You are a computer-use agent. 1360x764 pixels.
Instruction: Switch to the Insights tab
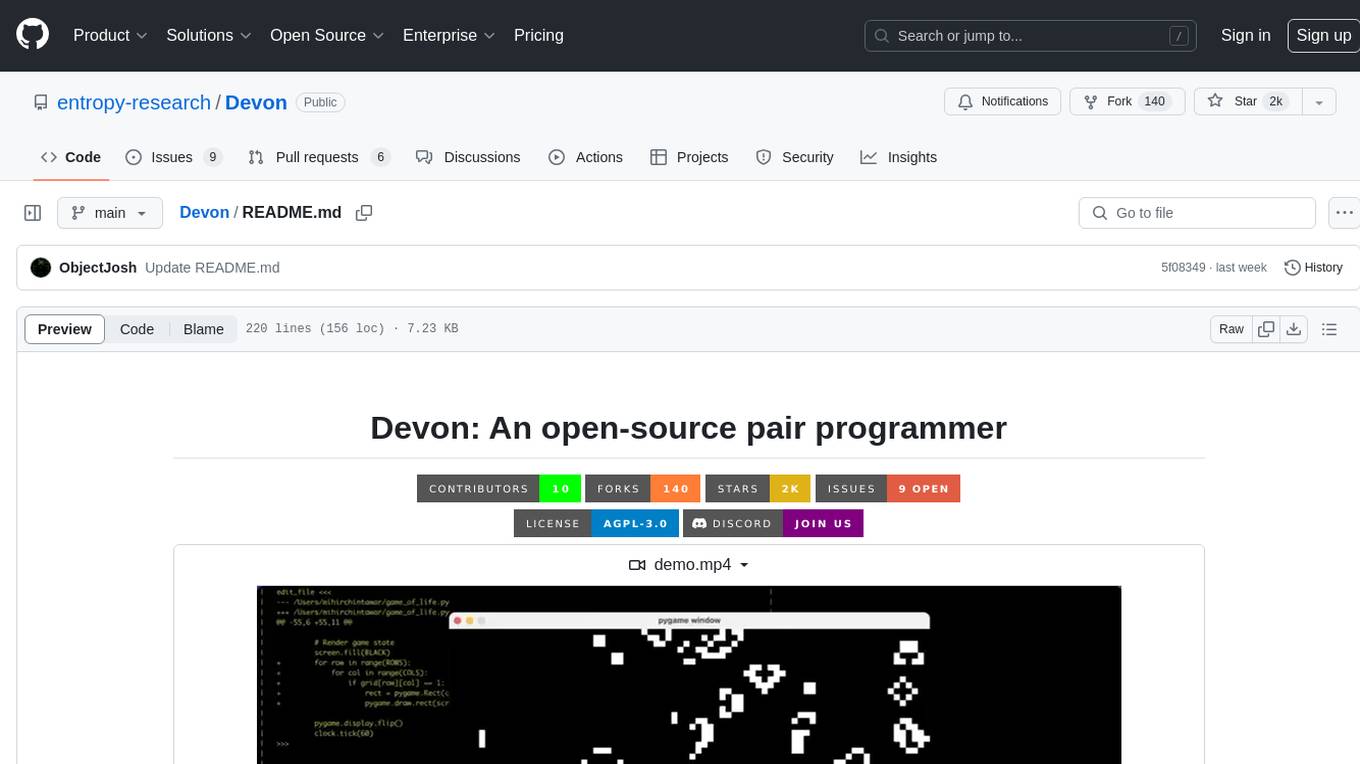pyautogui.click(x=899, y=157)
